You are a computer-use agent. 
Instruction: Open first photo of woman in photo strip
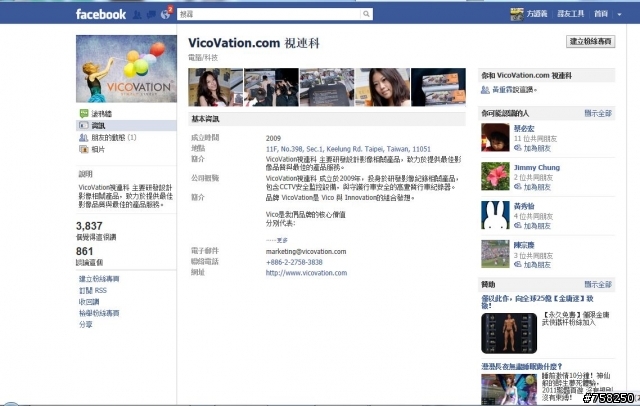pos(216,87)
